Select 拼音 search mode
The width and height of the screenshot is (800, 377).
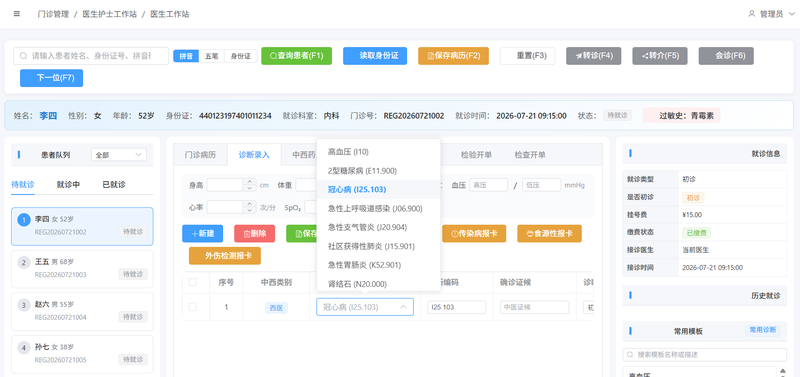pos(186,56)
